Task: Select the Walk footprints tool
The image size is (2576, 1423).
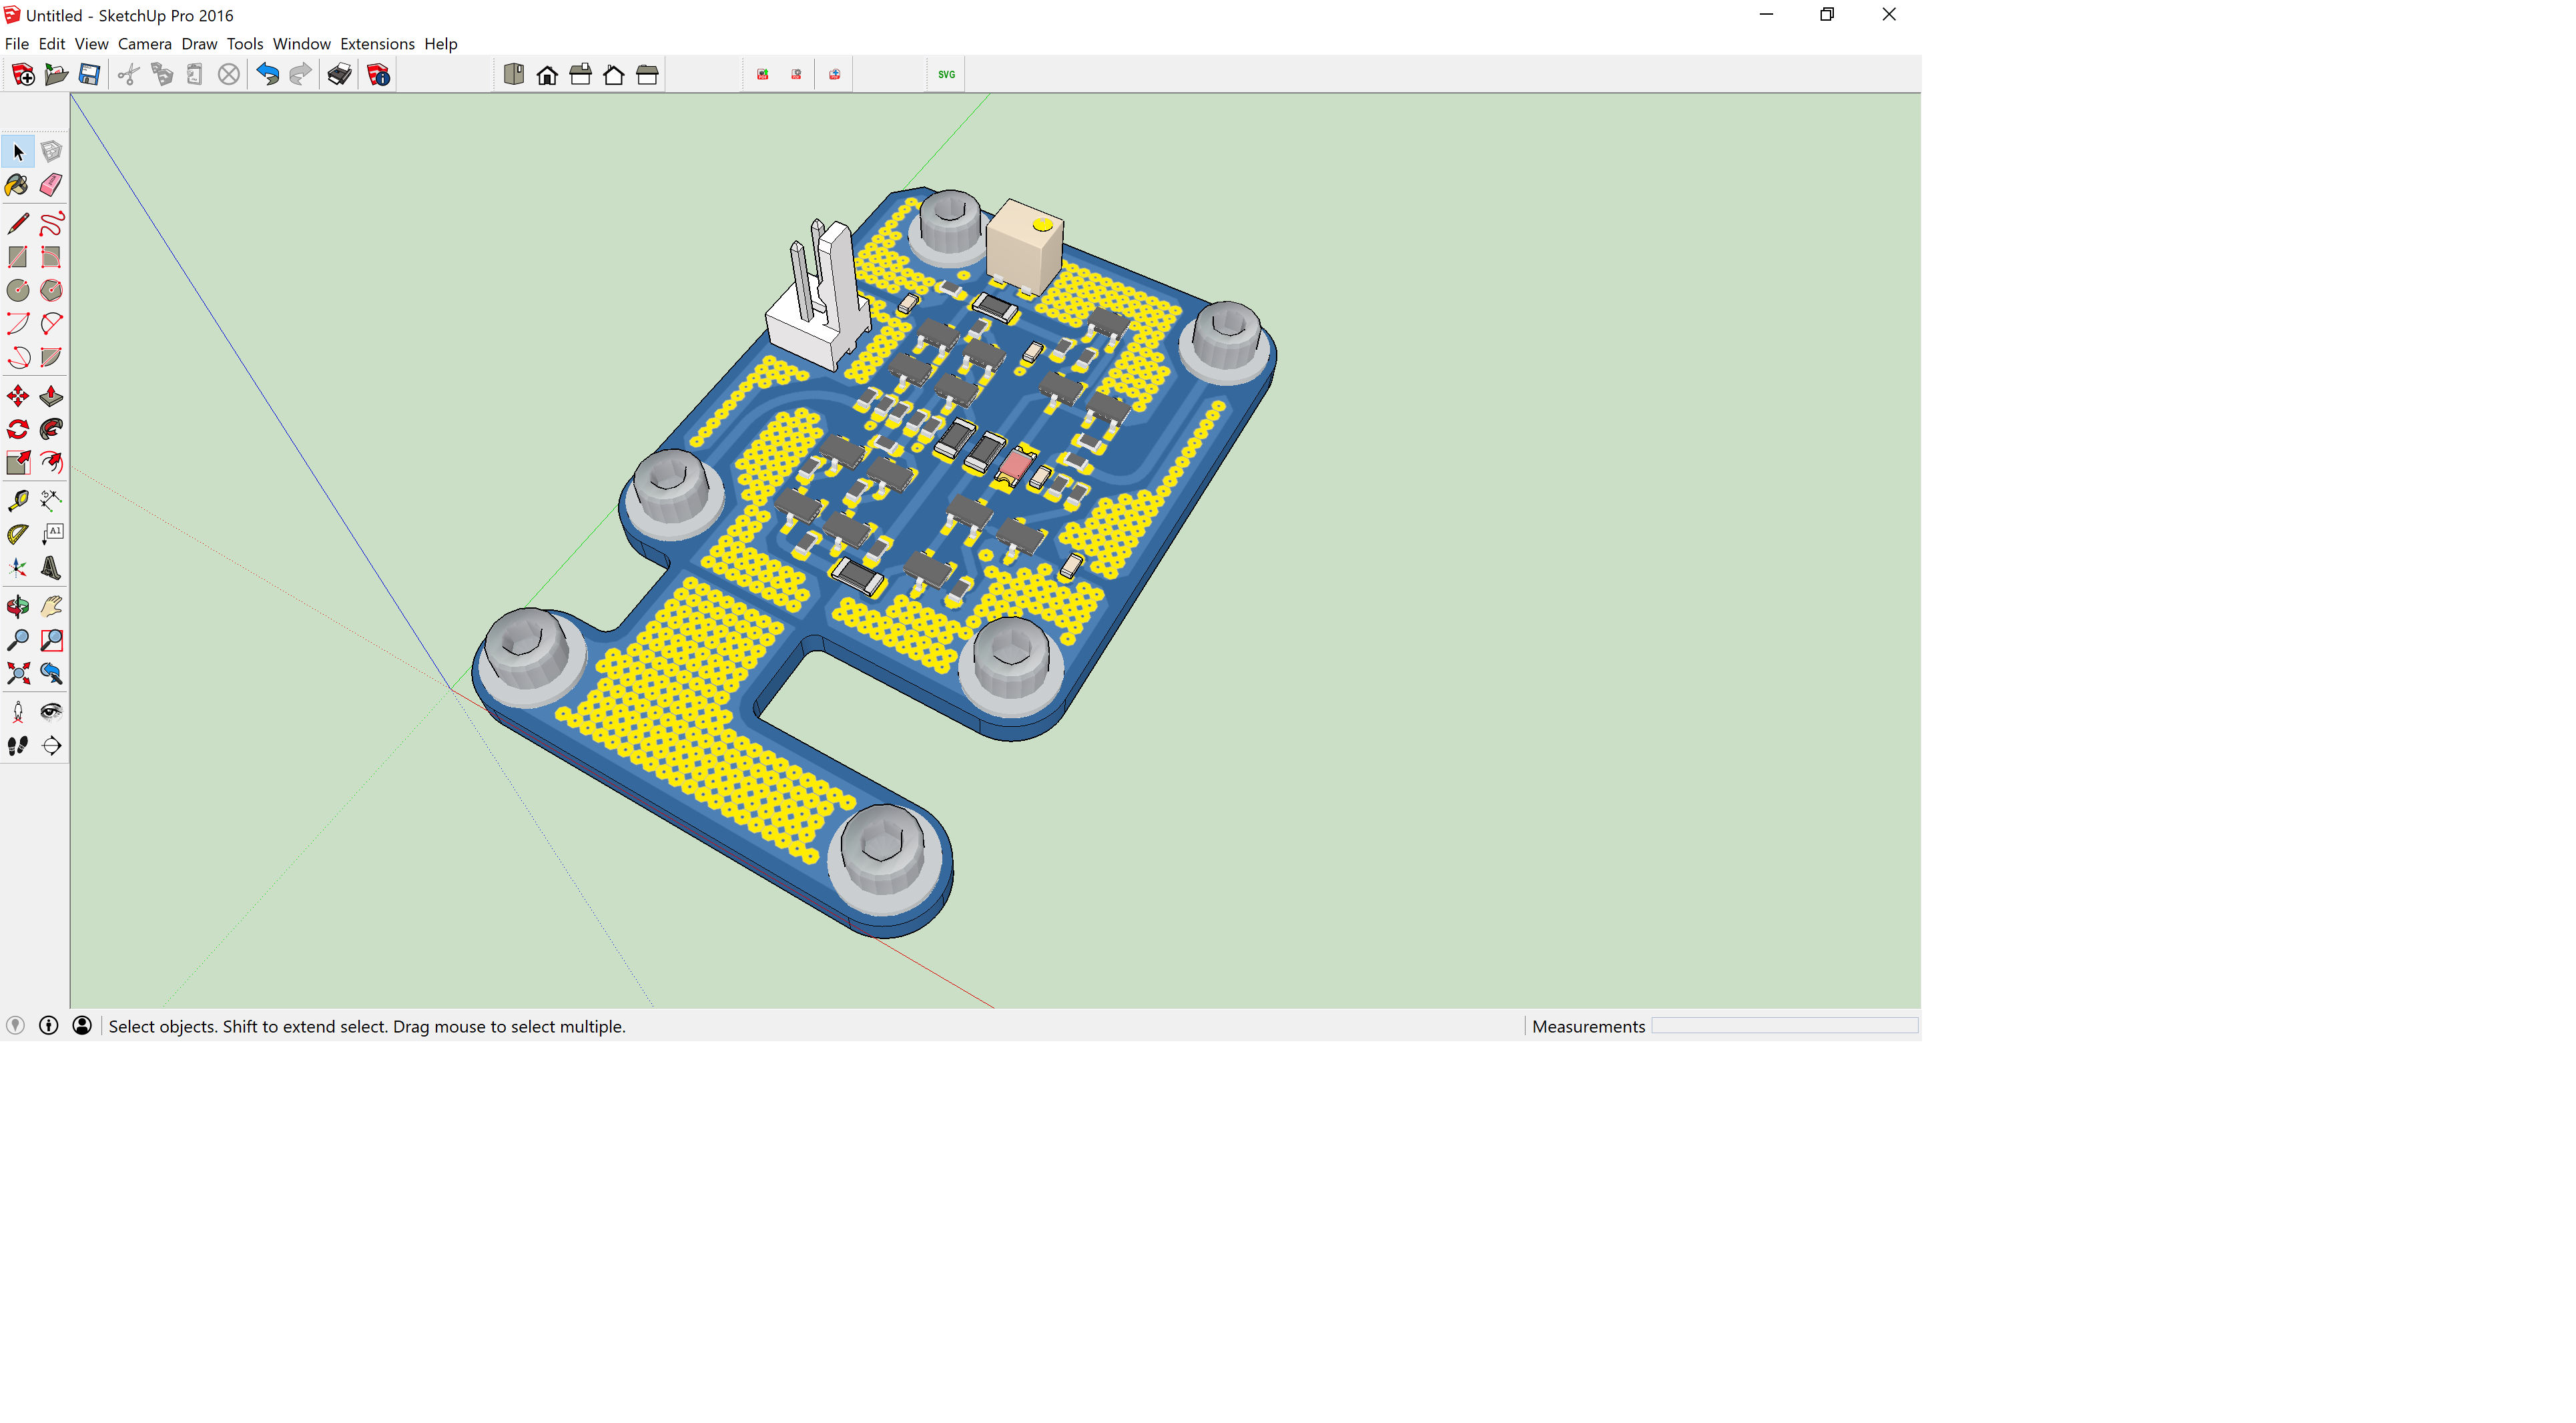Action: click(x=18, y=745)
